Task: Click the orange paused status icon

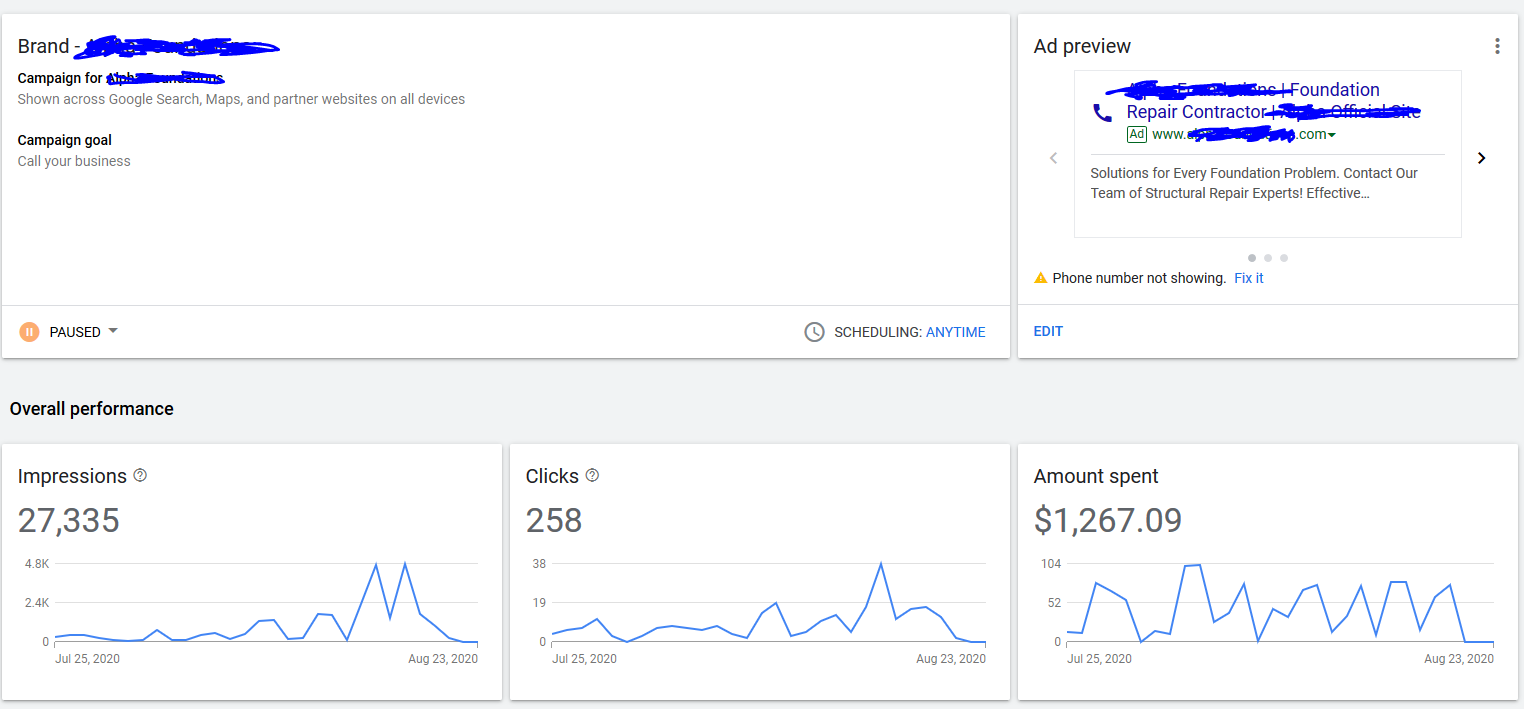Action: pyautogui.click(x=29, y=332)
